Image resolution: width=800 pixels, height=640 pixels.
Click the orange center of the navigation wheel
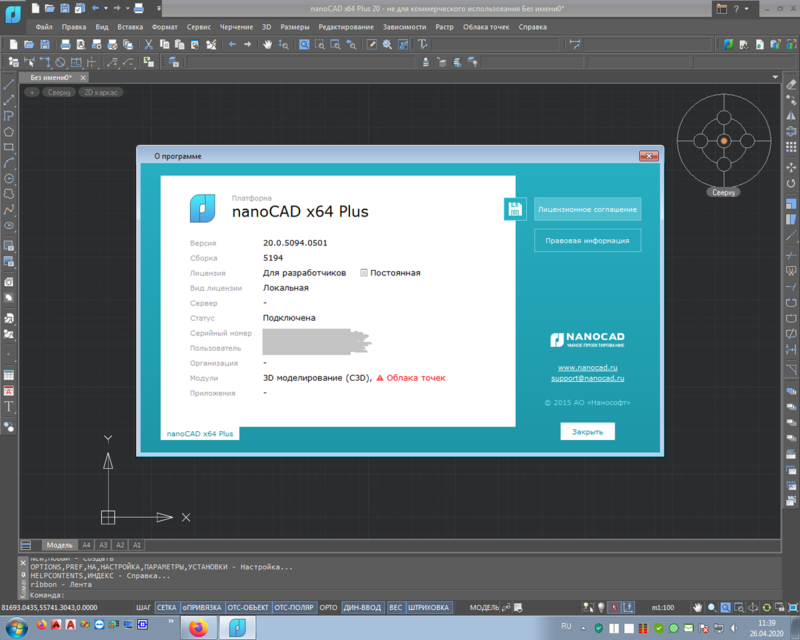coord(723,141)
